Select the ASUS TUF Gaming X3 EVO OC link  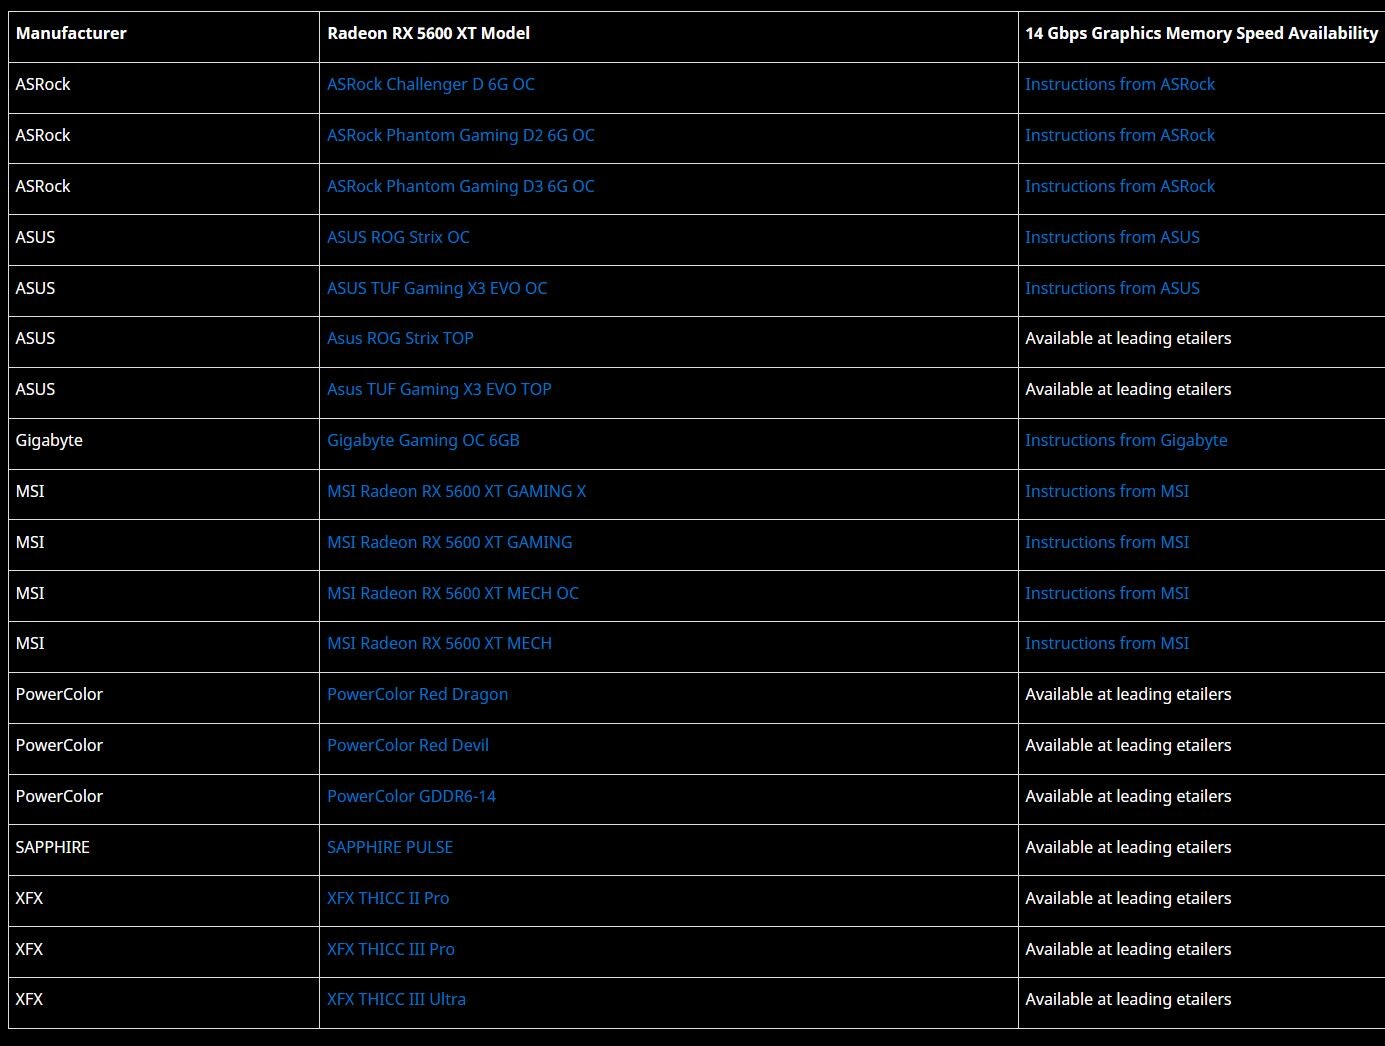tap(437, 289)
